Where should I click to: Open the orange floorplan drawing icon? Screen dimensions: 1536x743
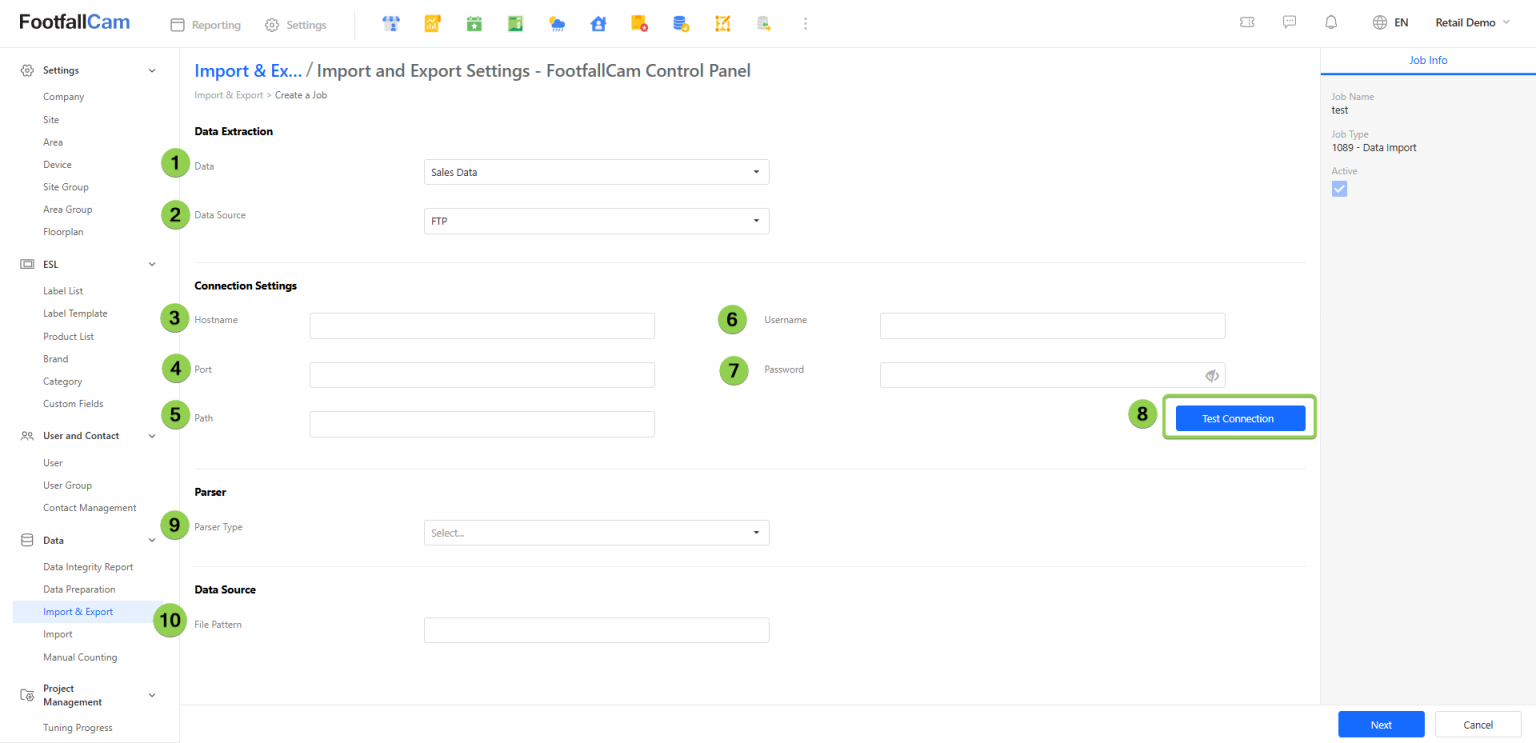point(722,24)
